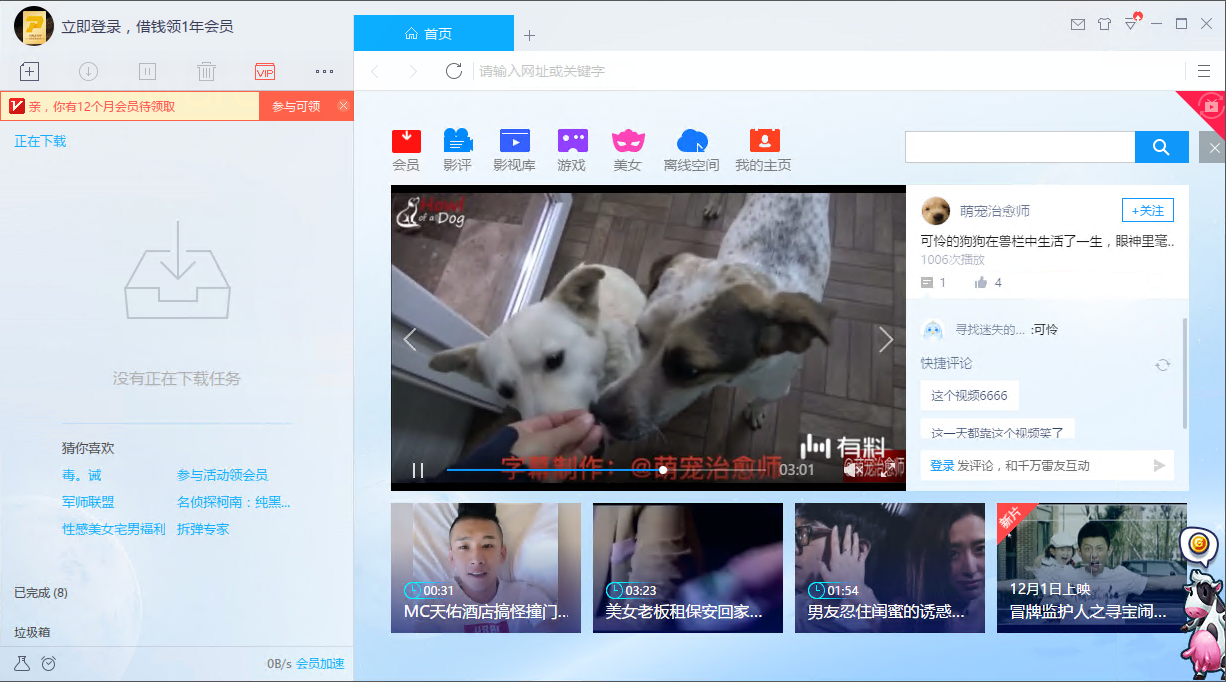Click the 参与活动领会员 link

pos(222,475)
